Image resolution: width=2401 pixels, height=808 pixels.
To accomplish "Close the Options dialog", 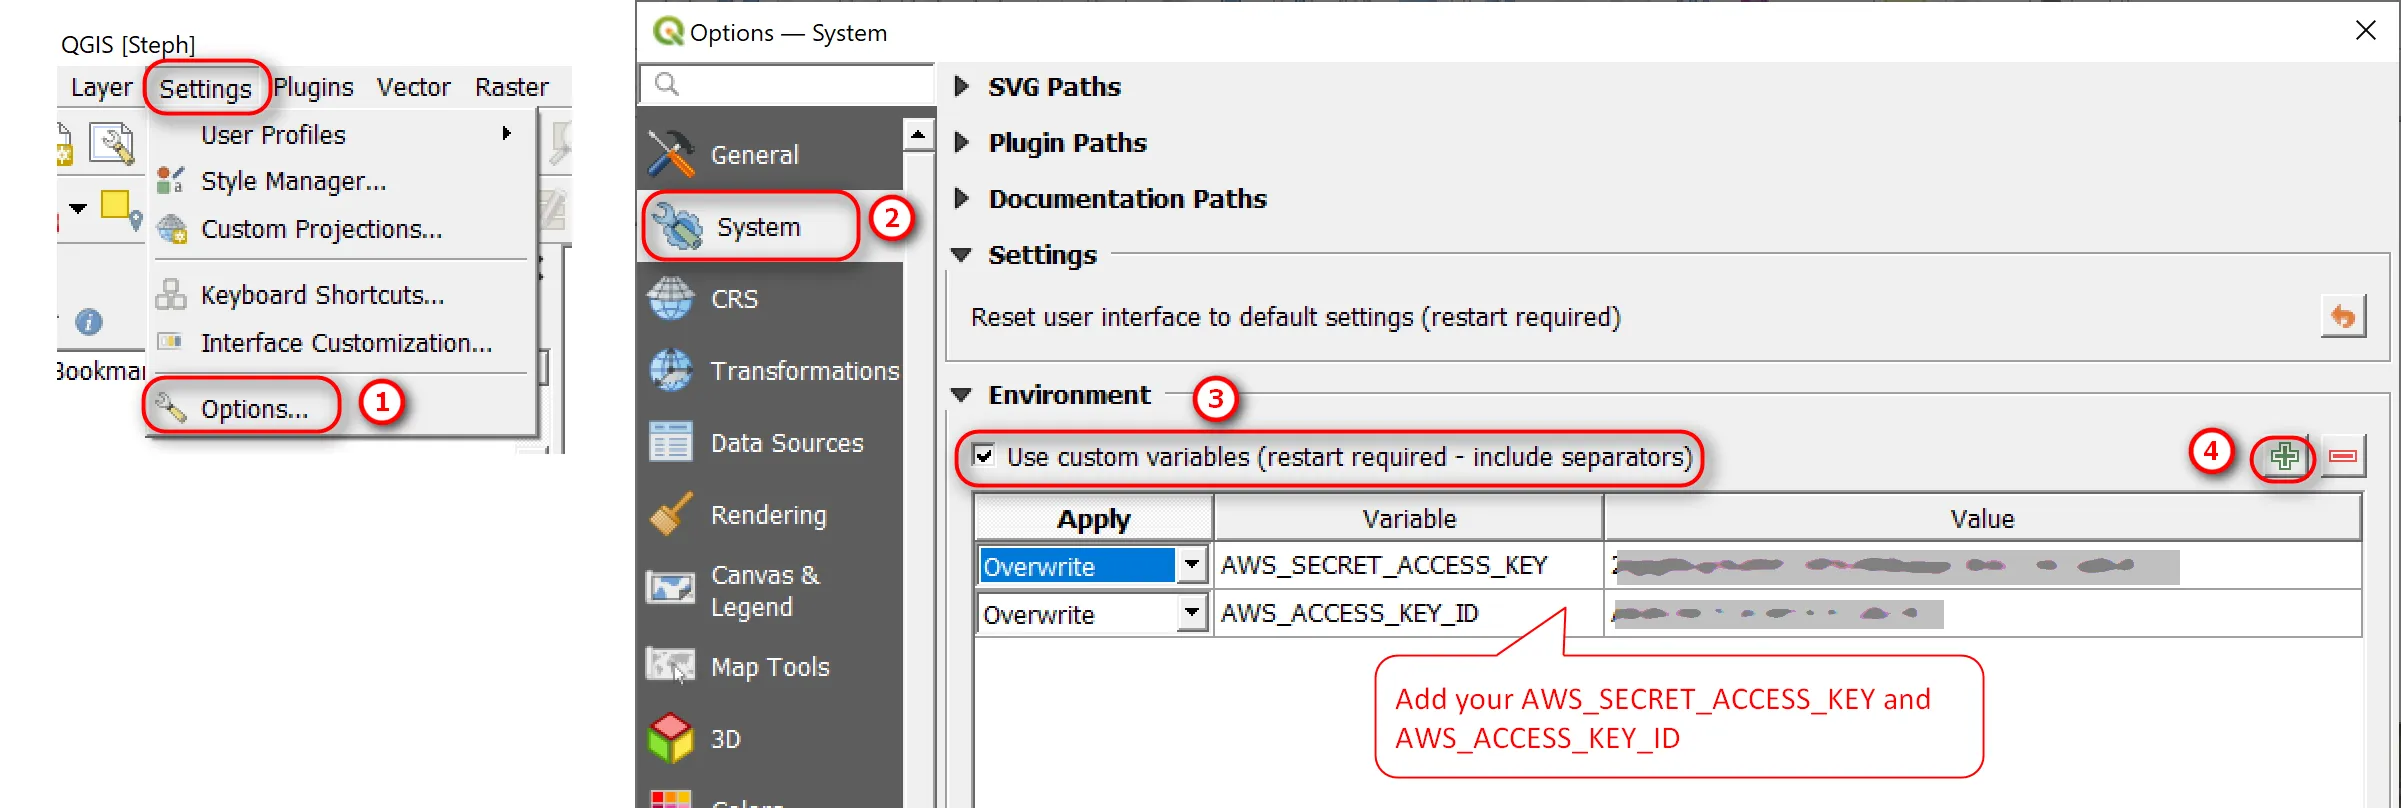I will tap(2365, 31).
